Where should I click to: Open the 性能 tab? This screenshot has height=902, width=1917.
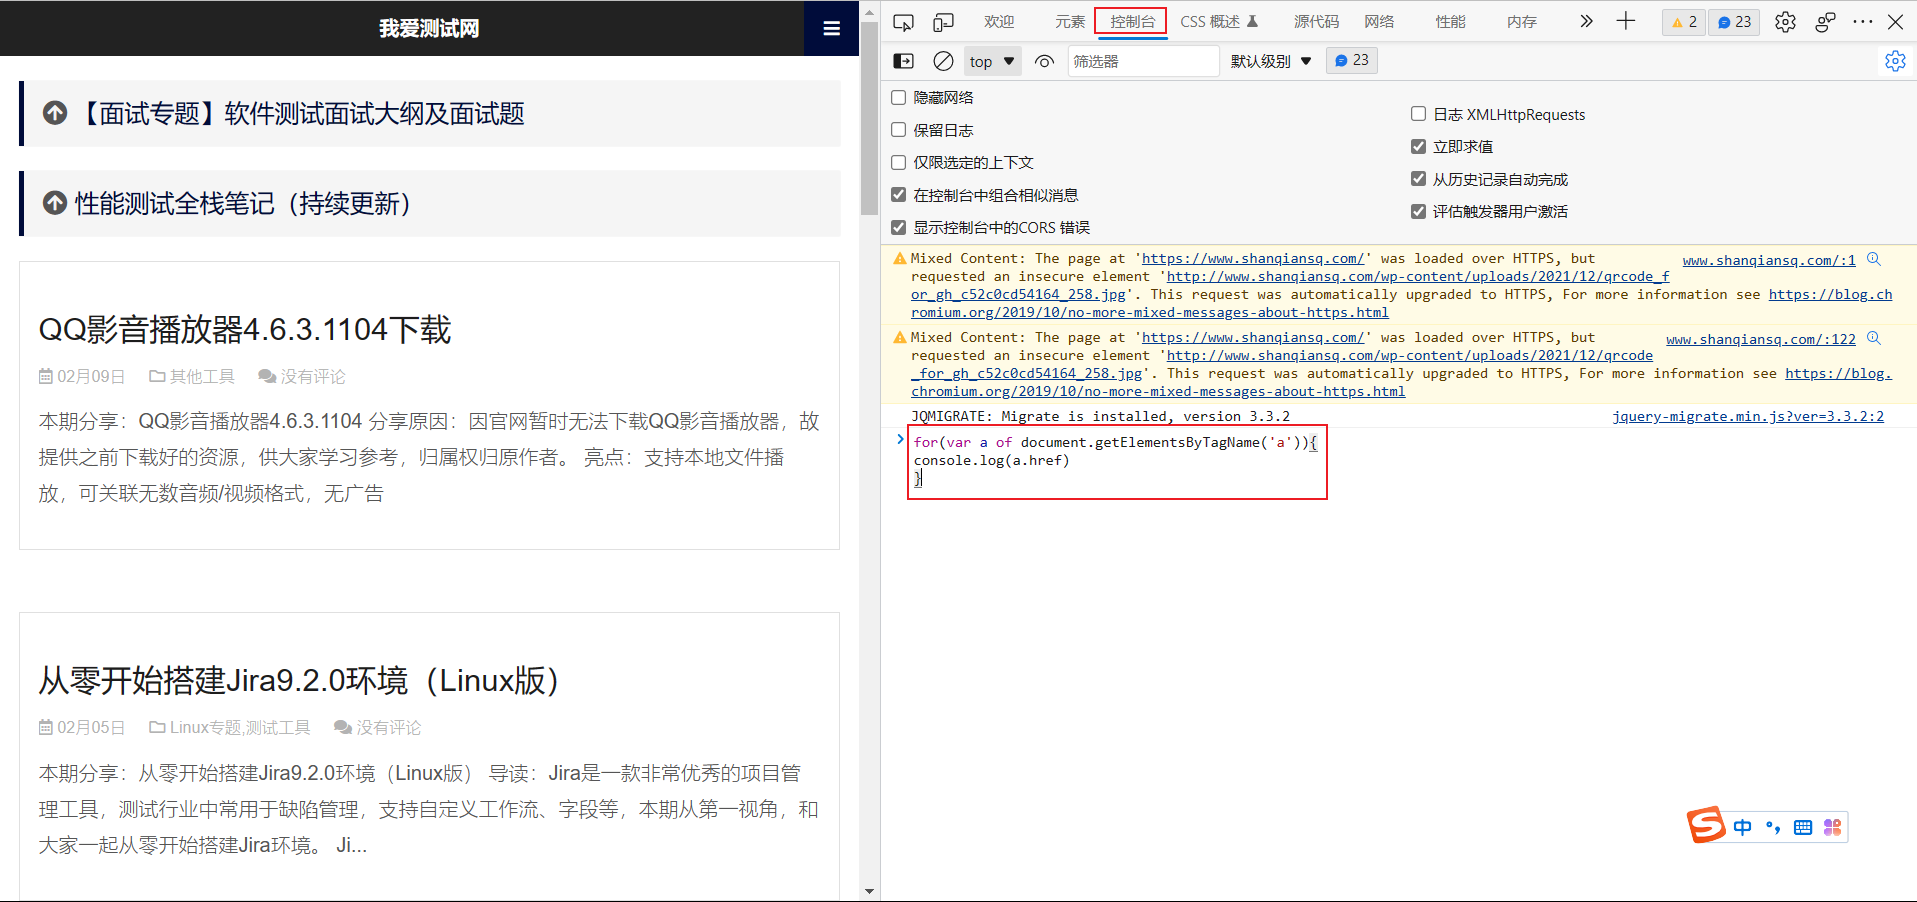1450,21
